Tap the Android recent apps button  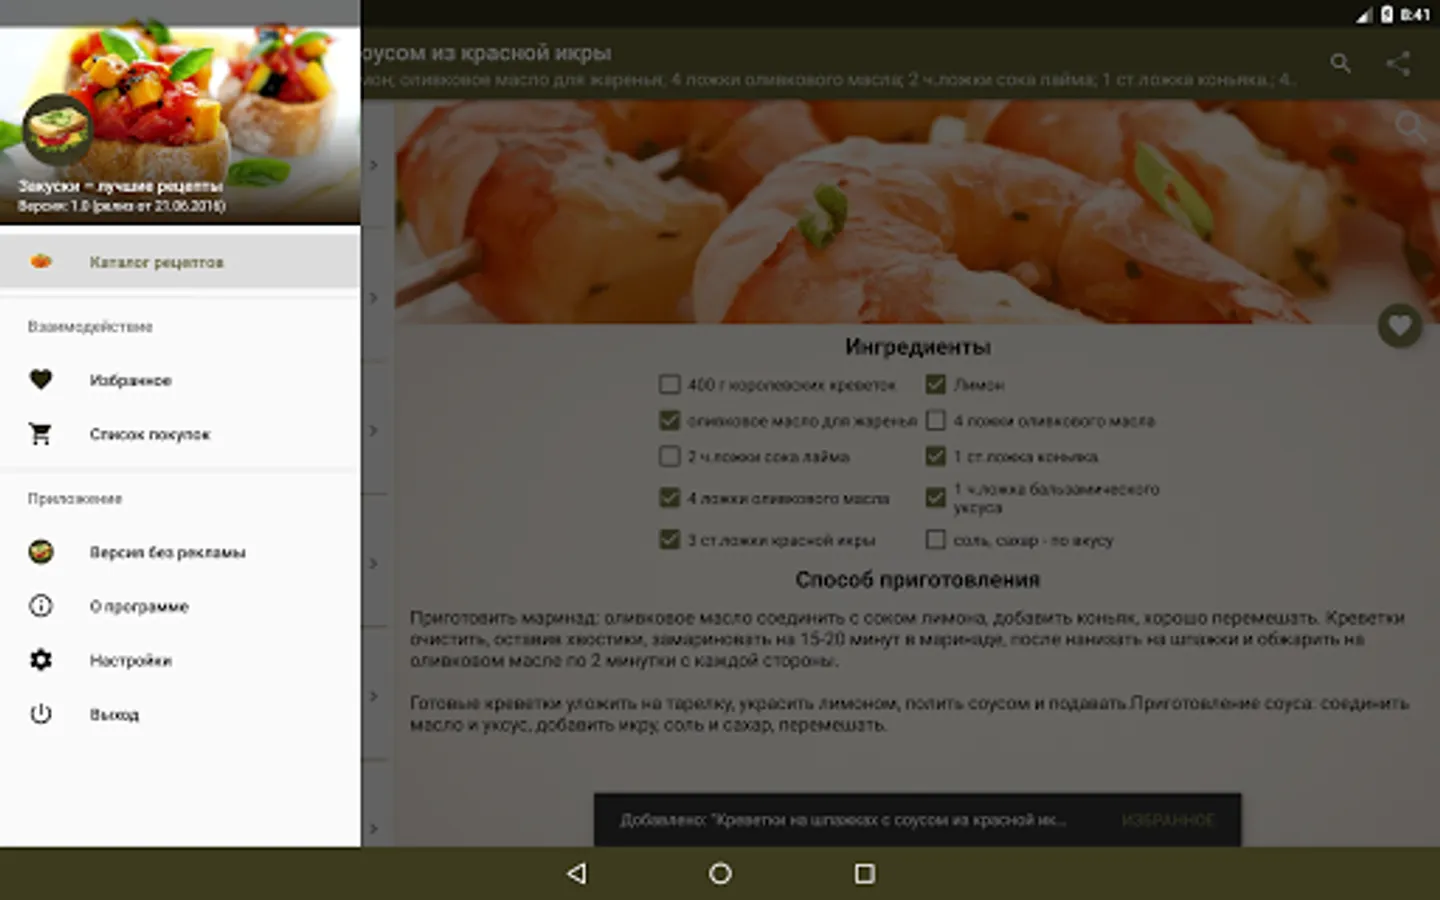[x=865, y=873]
